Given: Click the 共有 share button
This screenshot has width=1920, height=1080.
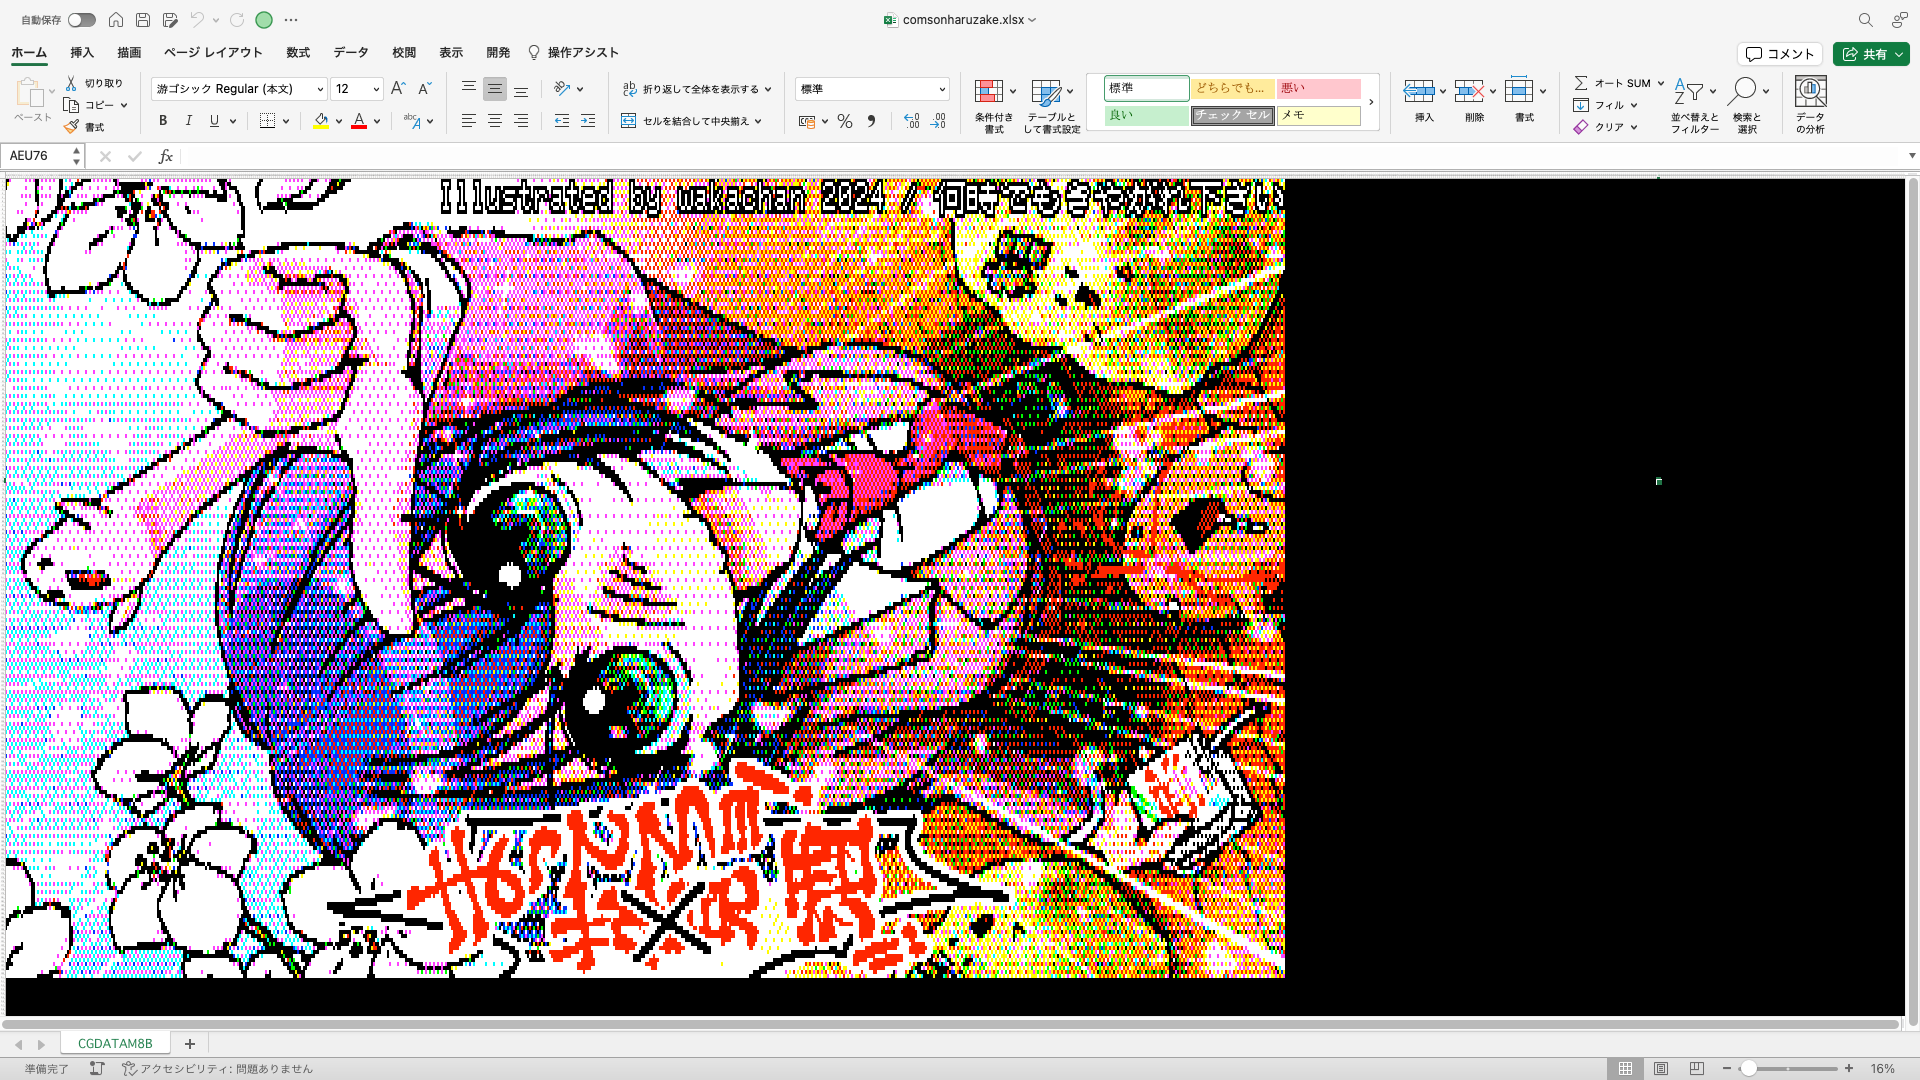Looking at the screenshot, I should pos(1871,54).
